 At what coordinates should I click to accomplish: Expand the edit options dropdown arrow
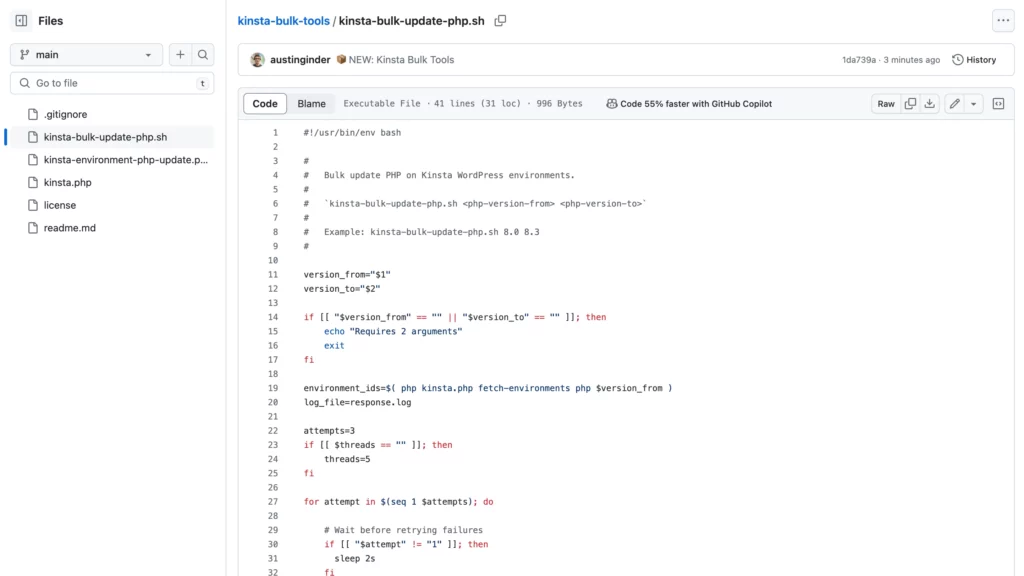pyautogui.click(x=973, y=103)
